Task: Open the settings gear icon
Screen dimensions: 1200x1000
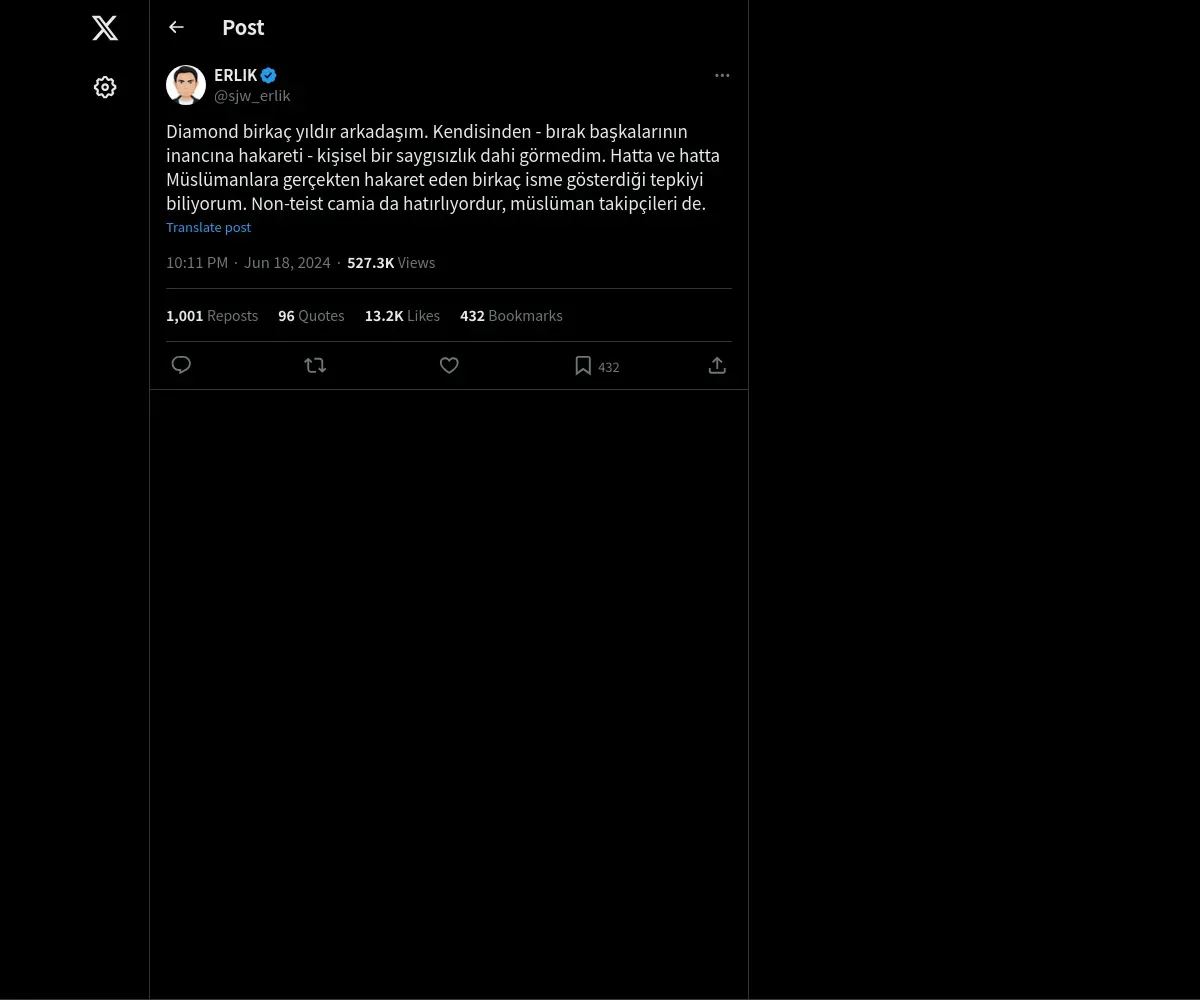Action: pyautogui.click(x=105, y=87)
